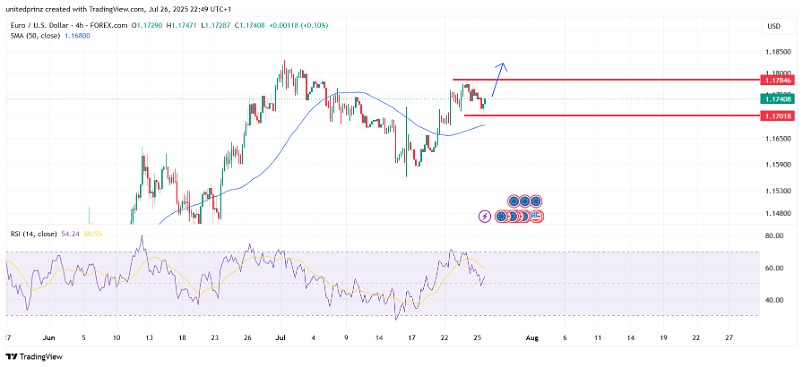Click the 25 date label on time axis

(477, 338)
